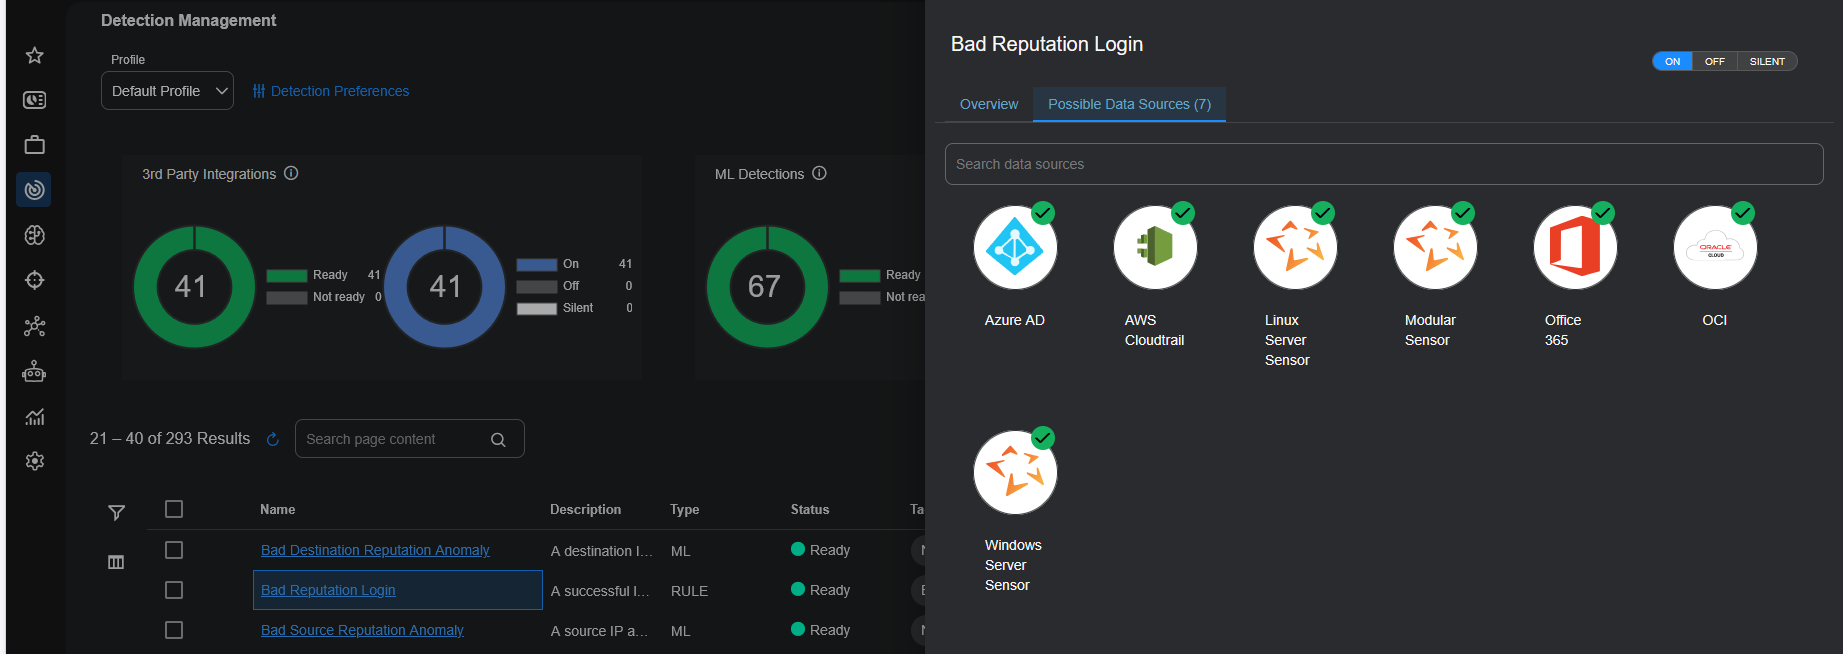Select the Azure AD data source
This screenshot has width=1843, height=654.
coord(1015,248)
